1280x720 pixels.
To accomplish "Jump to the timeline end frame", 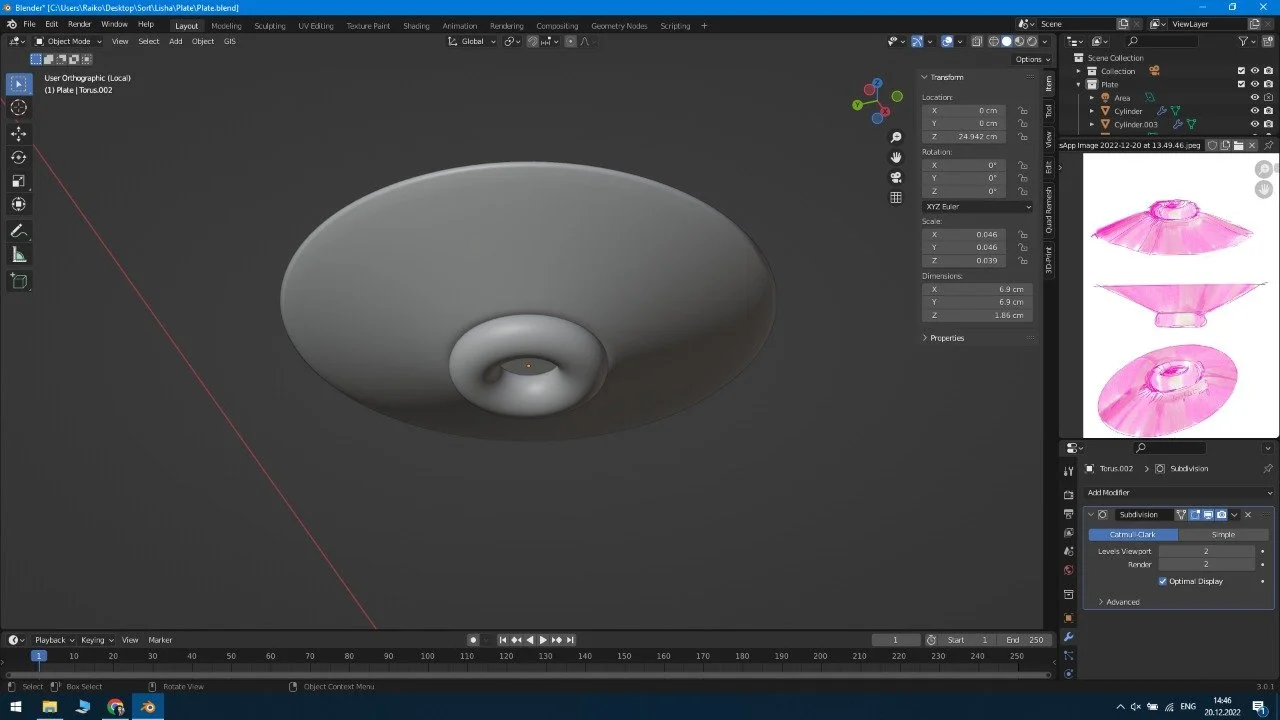I will (570, 640).
